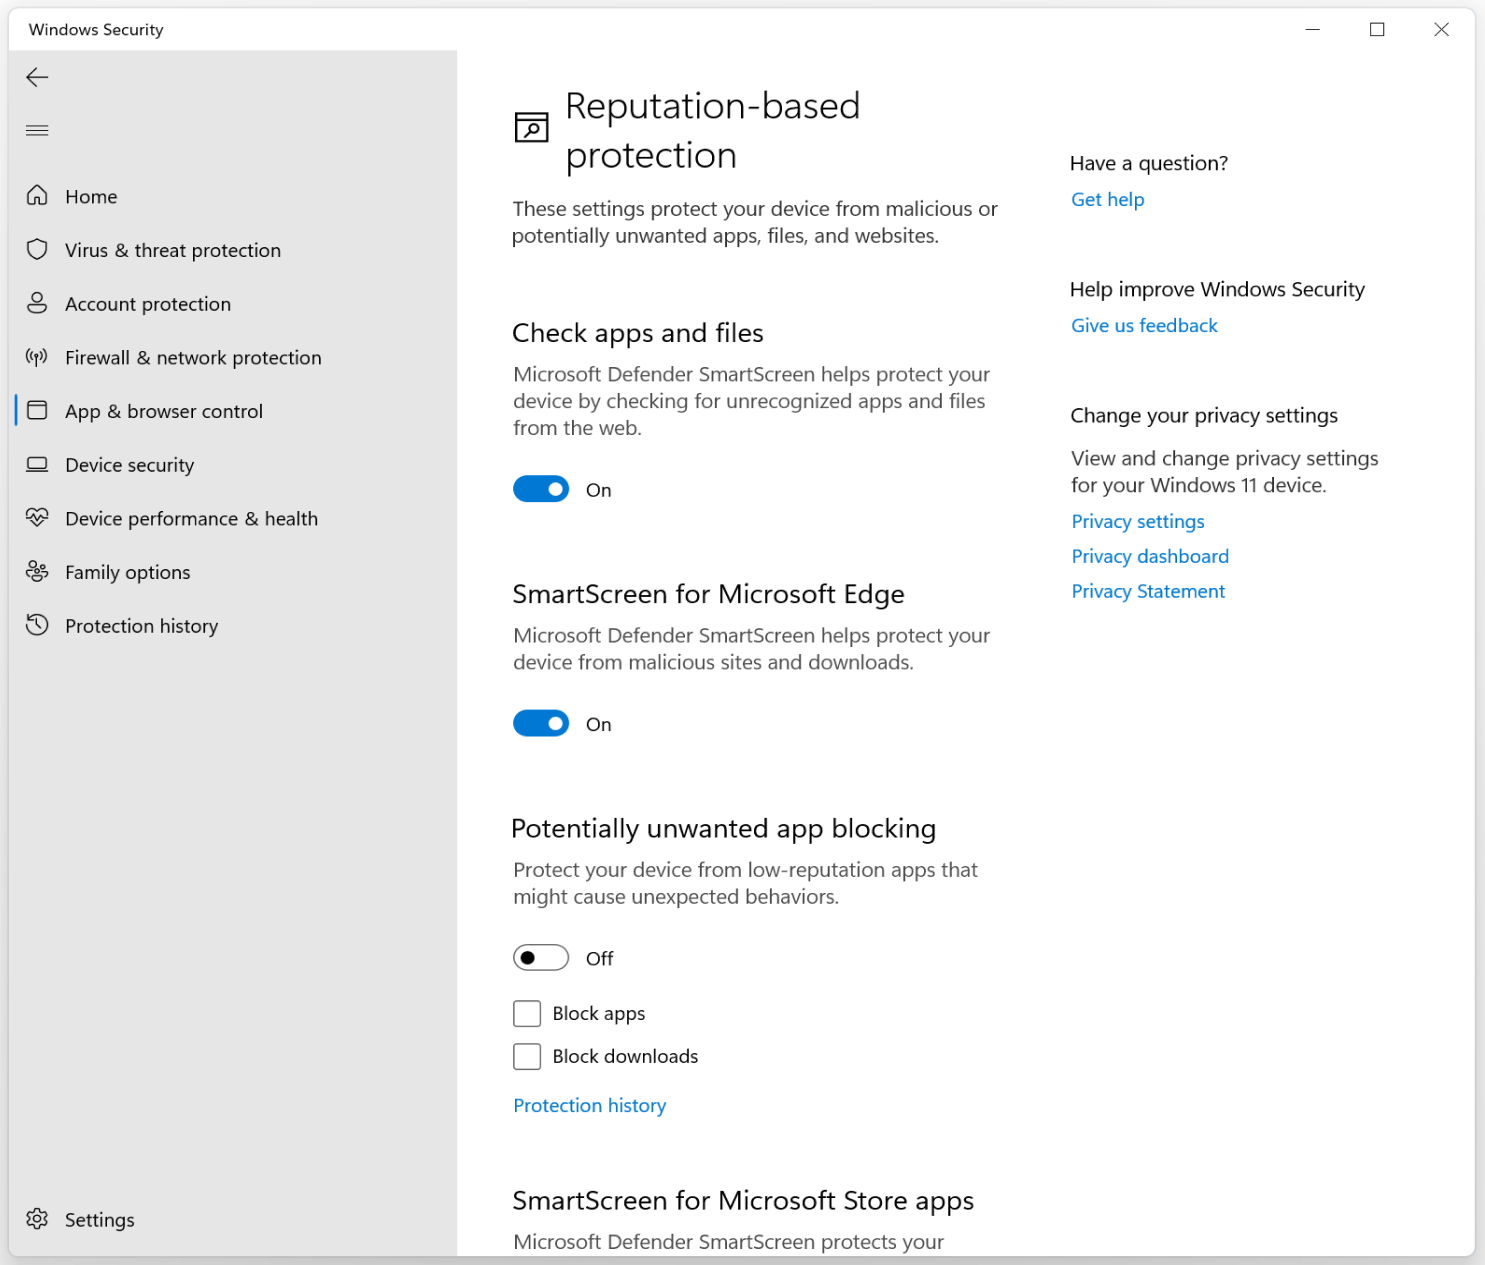Collapse the navigation pane with the hamburger icon

(37, 130)
